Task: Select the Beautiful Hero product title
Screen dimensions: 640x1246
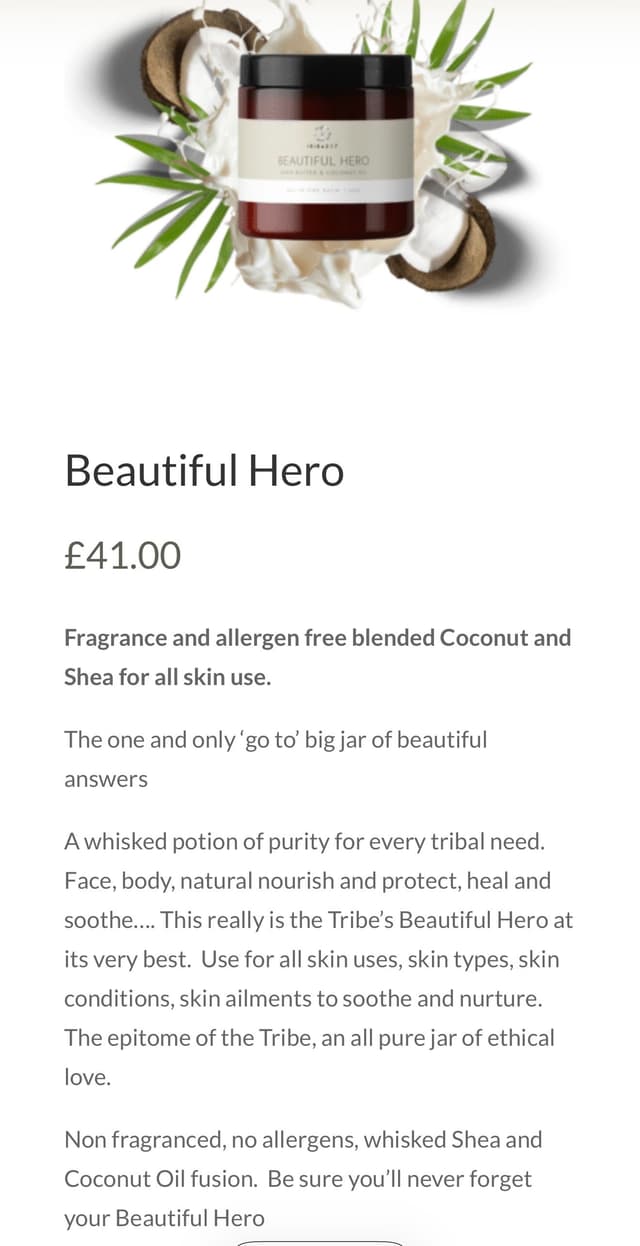Action: (x=204, y=470)
